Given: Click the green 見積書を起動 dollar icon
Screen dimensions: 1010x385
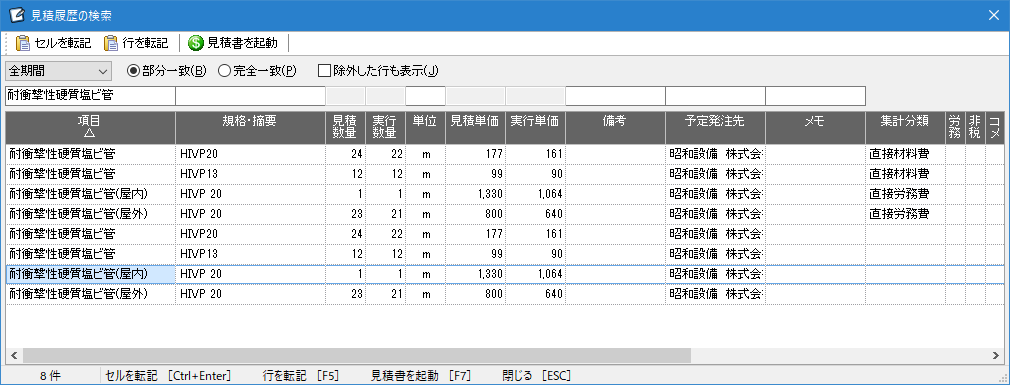Looking at the screenshot, I should point(196,43).
